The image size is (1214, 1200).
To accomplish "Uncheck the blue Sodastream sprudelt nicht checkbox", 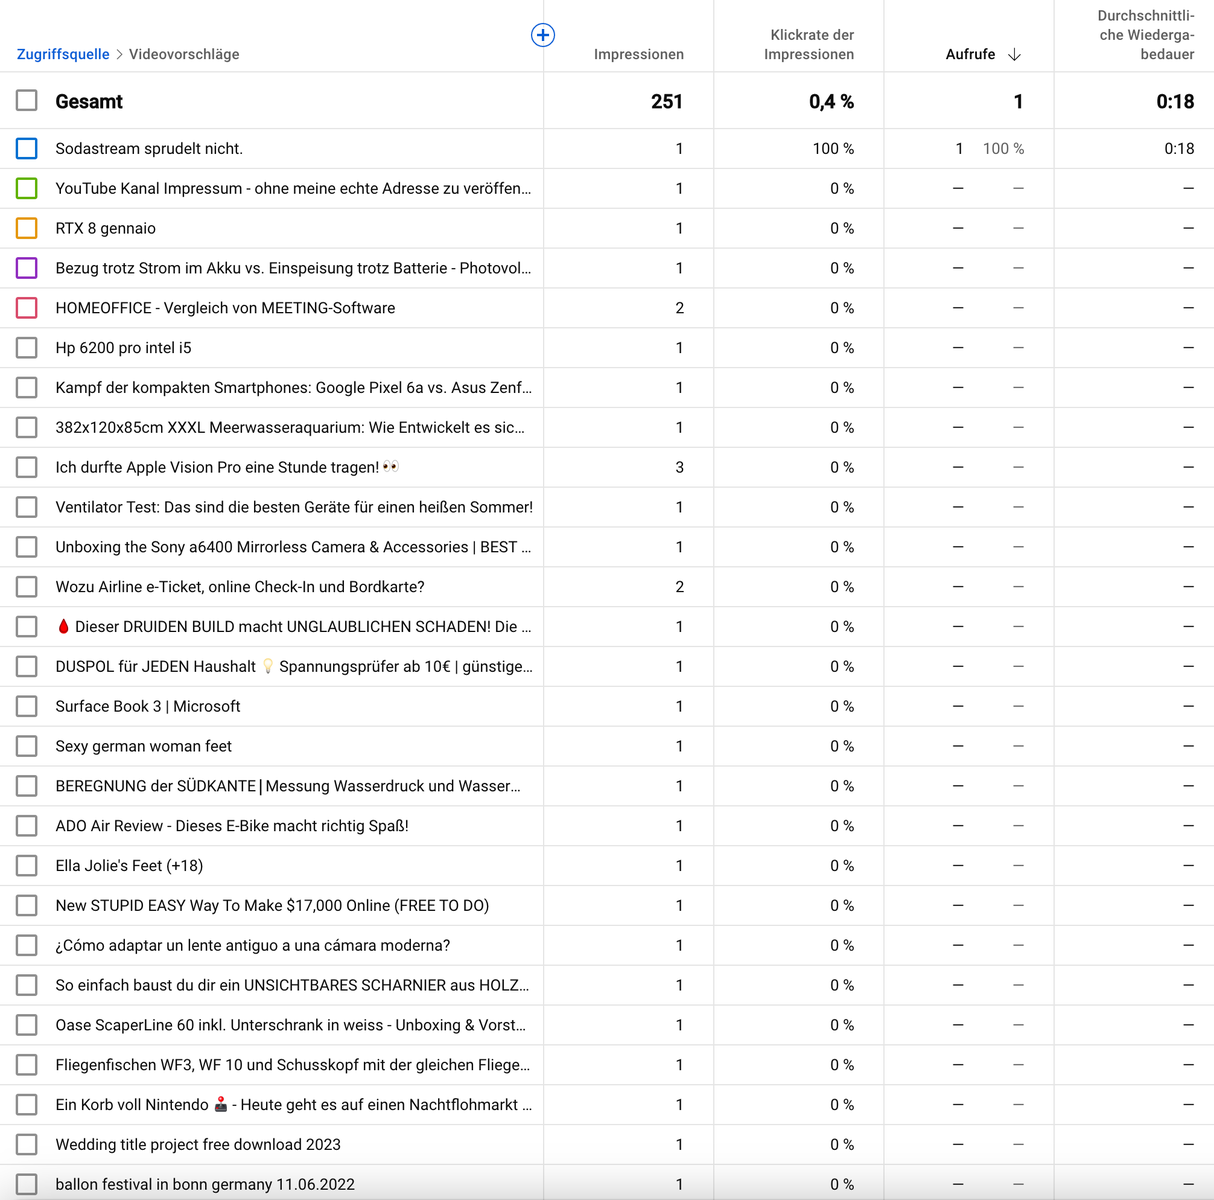I will 27,149.
